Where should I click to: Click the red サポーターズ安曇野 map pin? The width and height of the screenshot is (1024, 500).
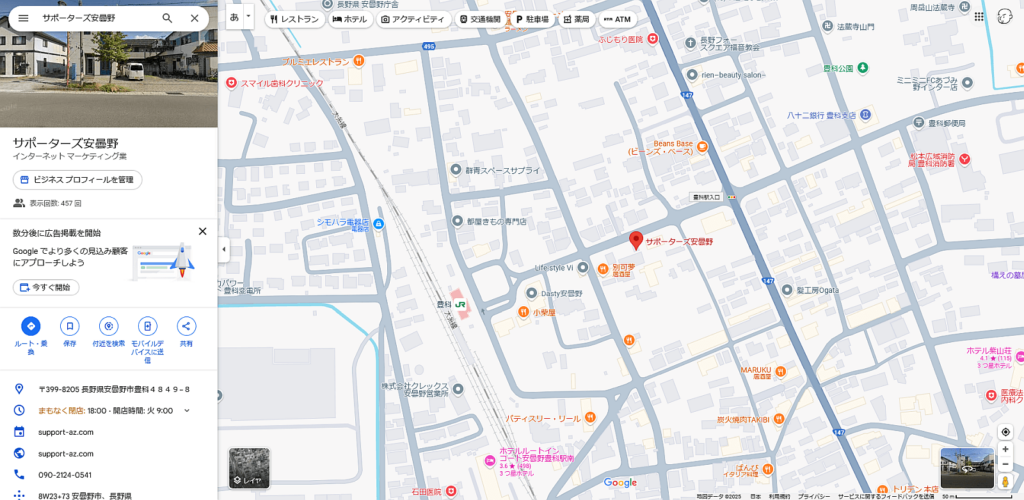(636, 241)
